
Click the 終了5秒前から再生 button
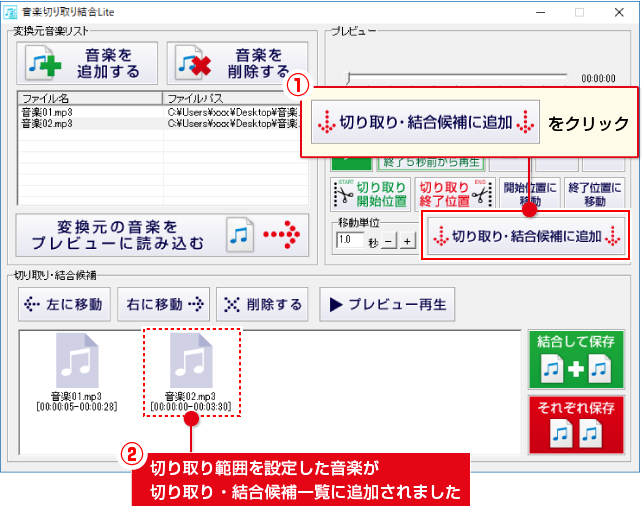(x=431, y=163)
